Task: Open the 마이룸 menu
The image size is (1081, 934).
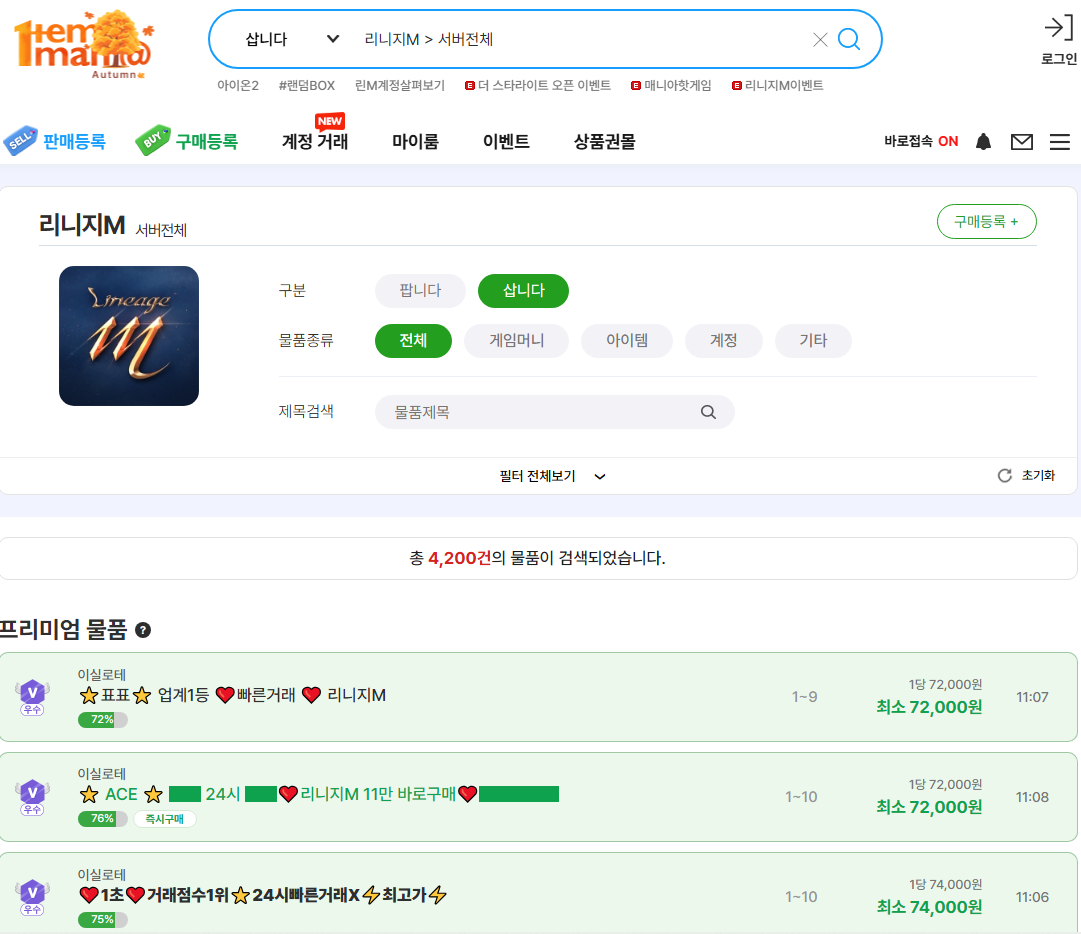Action: point(415,141)
